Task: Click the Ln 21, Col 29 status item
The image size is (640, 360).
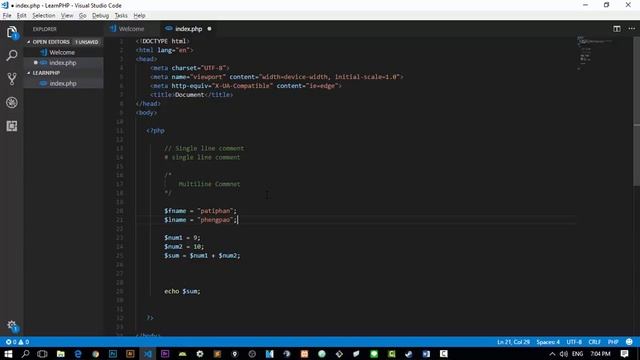Action: point(513,342)
